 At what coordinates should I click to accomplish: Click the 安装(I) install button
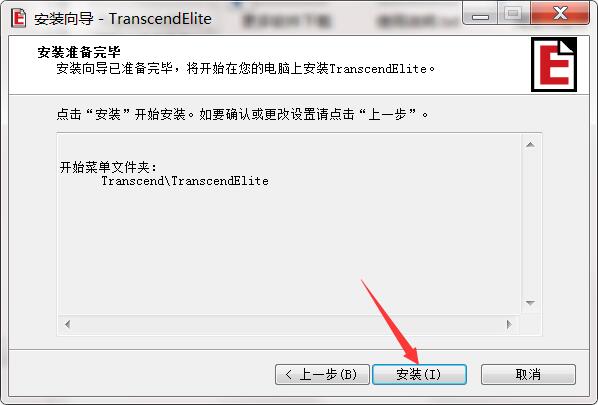419,374
